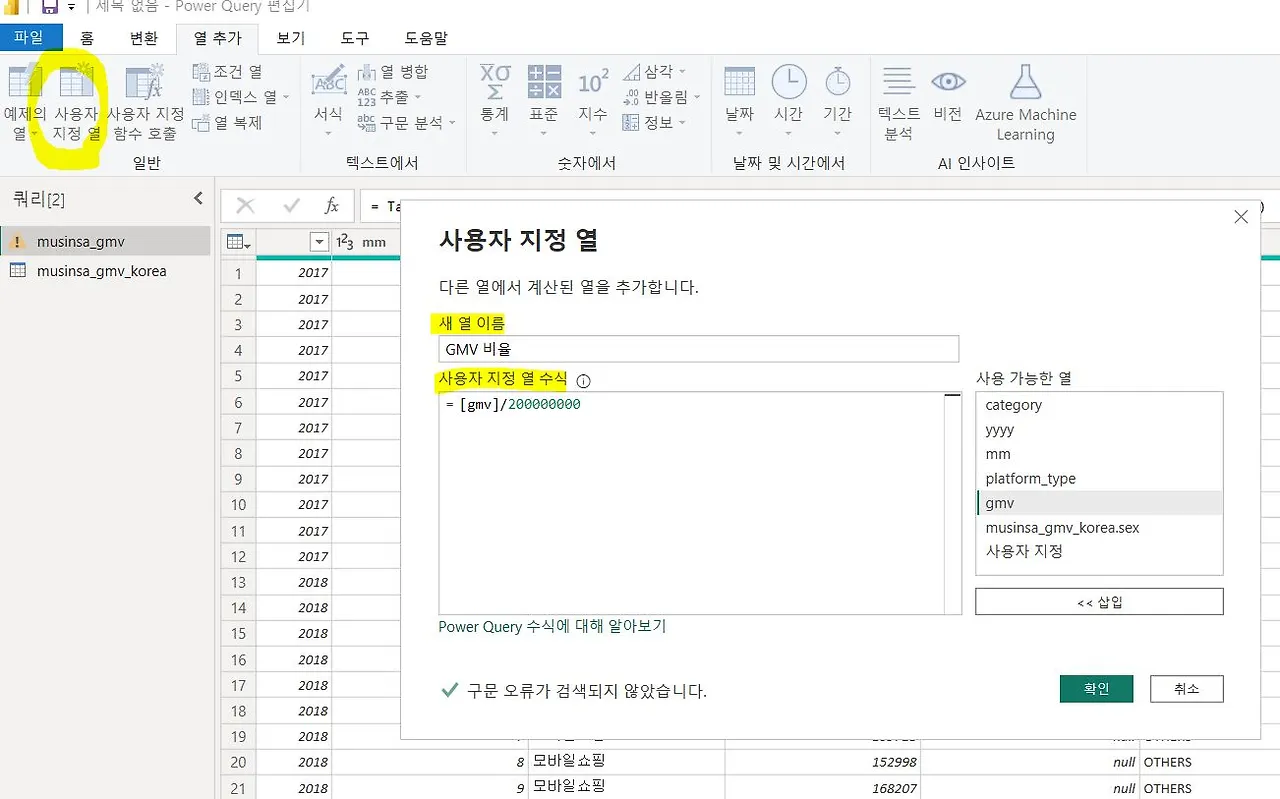Select musinsa_gmv query
The height and width of the screenshot is (799, 1280).
tap(105, 241)
